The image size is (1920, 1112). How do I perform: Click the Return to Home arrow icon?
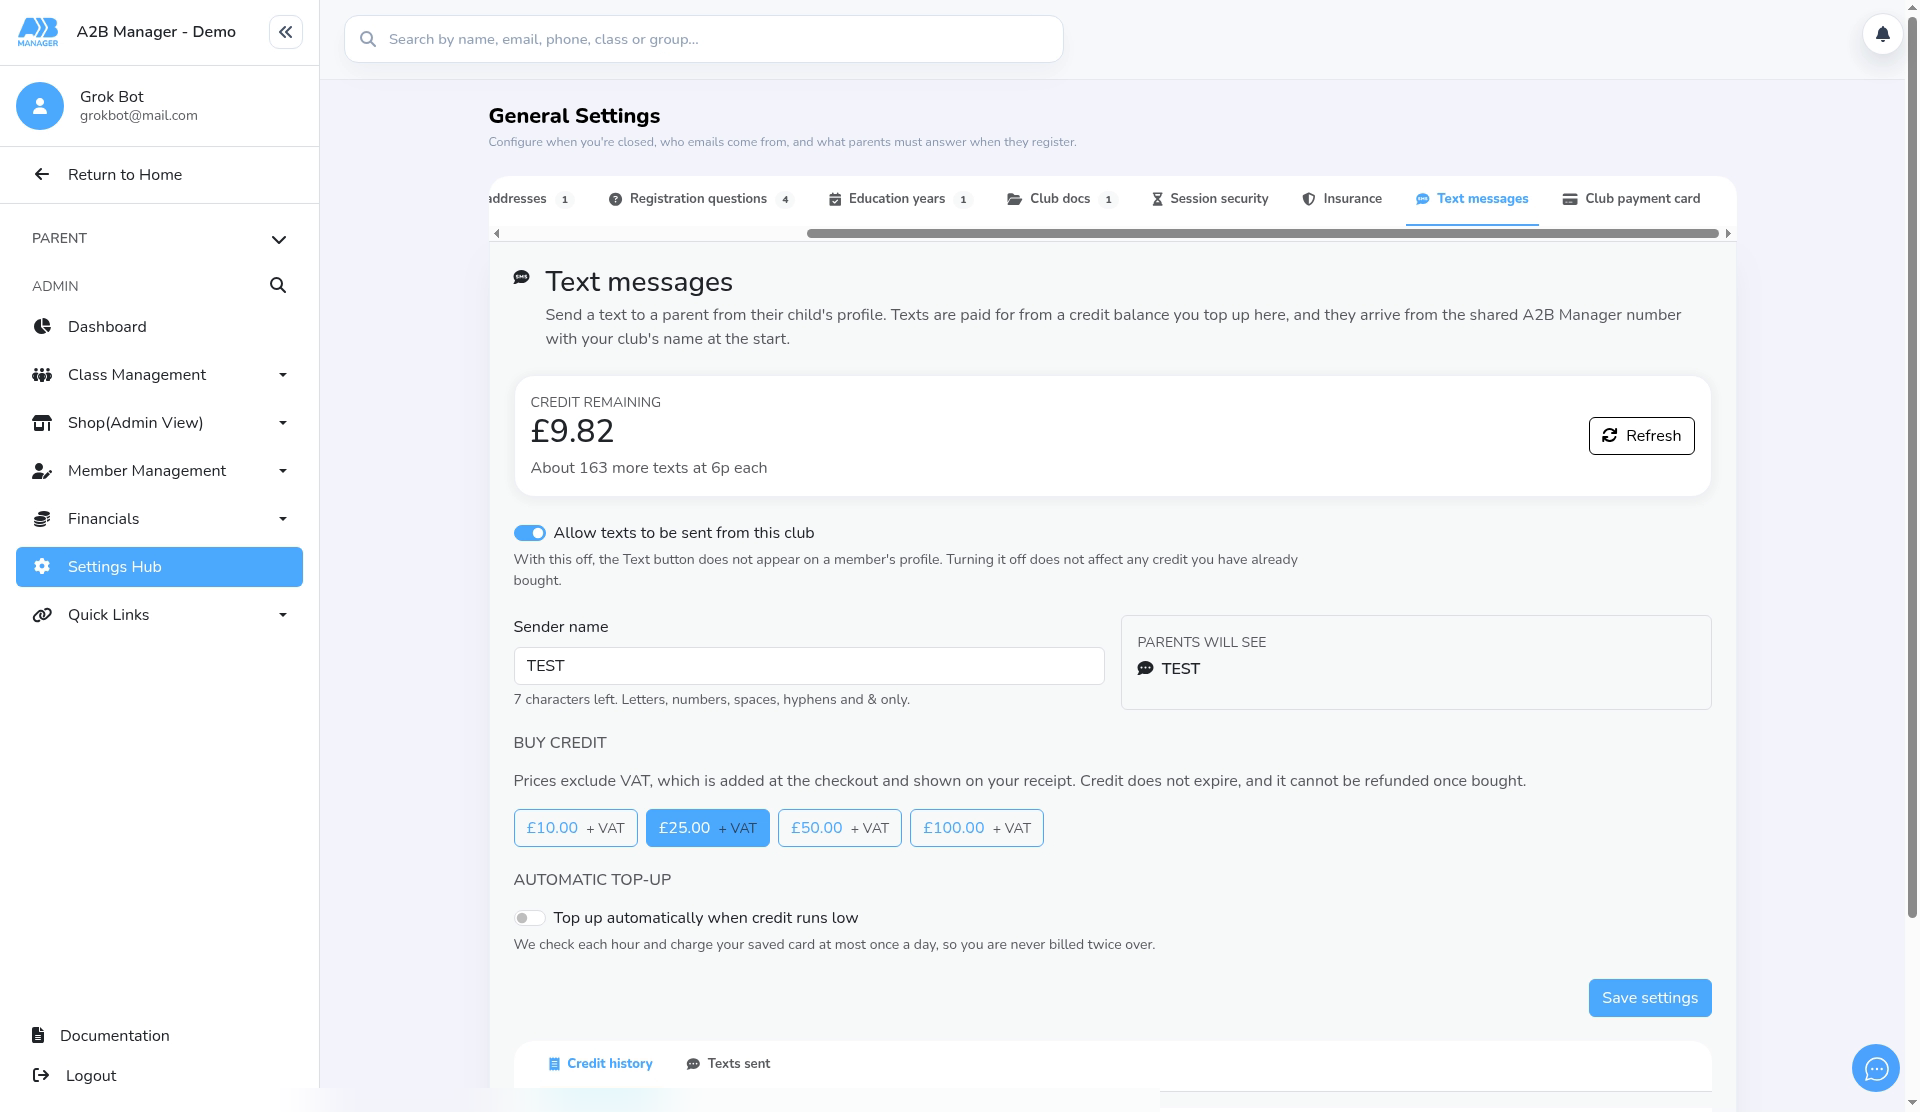pyautogui.click(x=41, y=174)
